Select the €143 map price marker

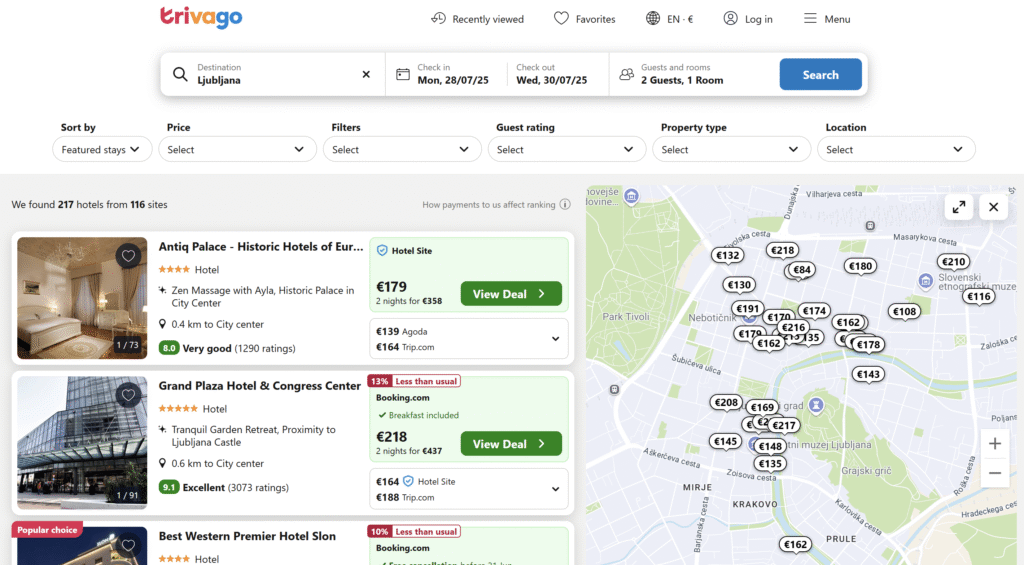pos(868,374)
